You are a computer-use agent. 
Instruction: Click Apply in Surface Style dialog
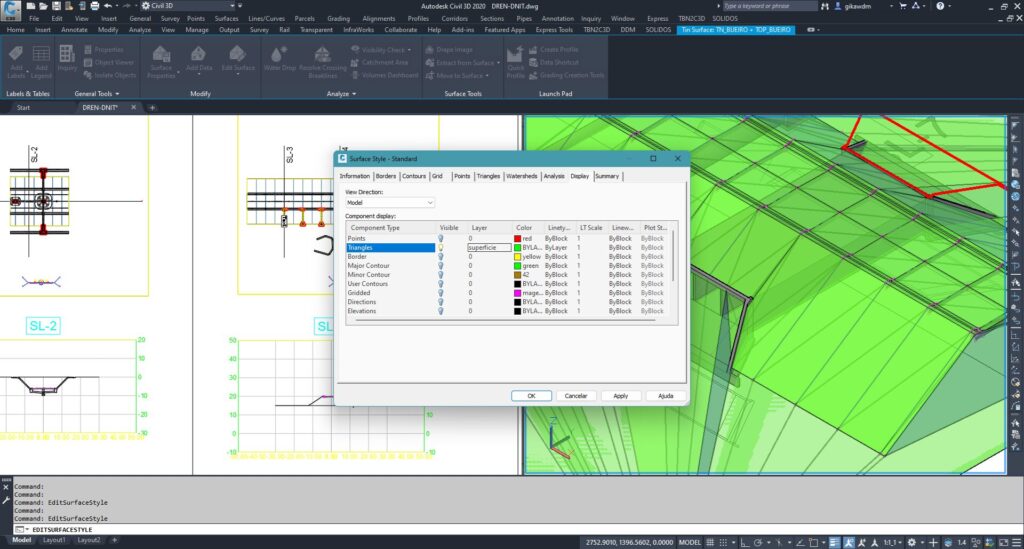tap(620, 396)
